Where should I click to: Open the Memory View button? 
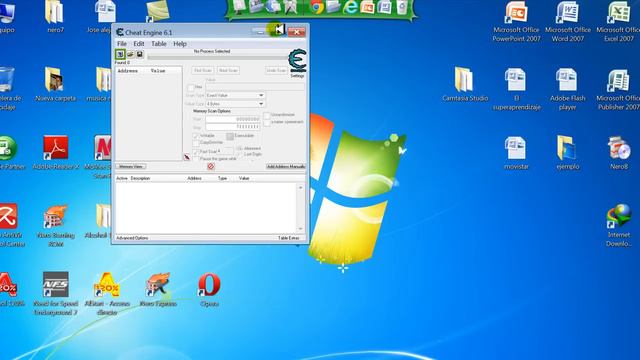(131, 167)
